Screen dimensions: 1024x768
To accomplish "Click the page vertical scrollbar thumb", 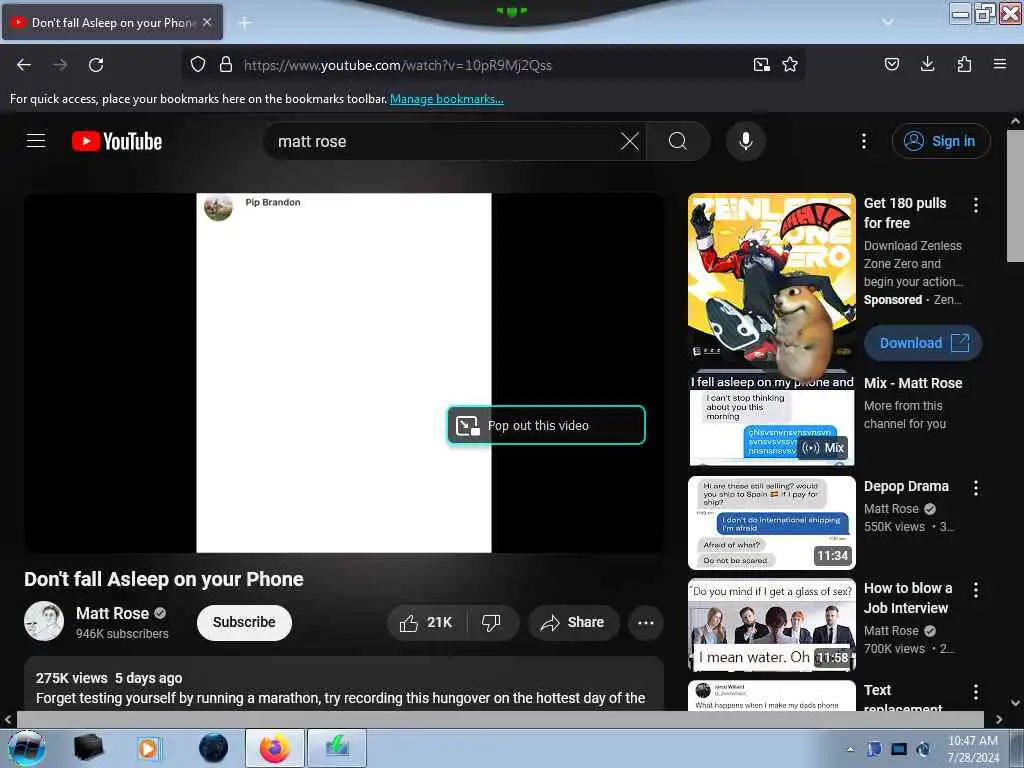I will tap(1014, 196).
